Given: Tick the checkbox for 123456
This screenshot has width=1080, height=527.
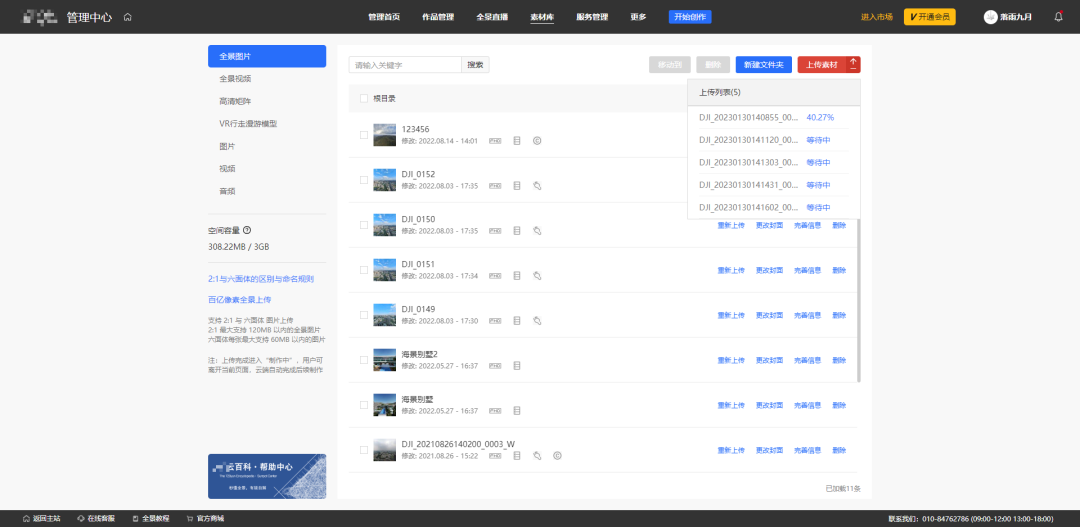Looking at the screenshot, I should (364, 135).
